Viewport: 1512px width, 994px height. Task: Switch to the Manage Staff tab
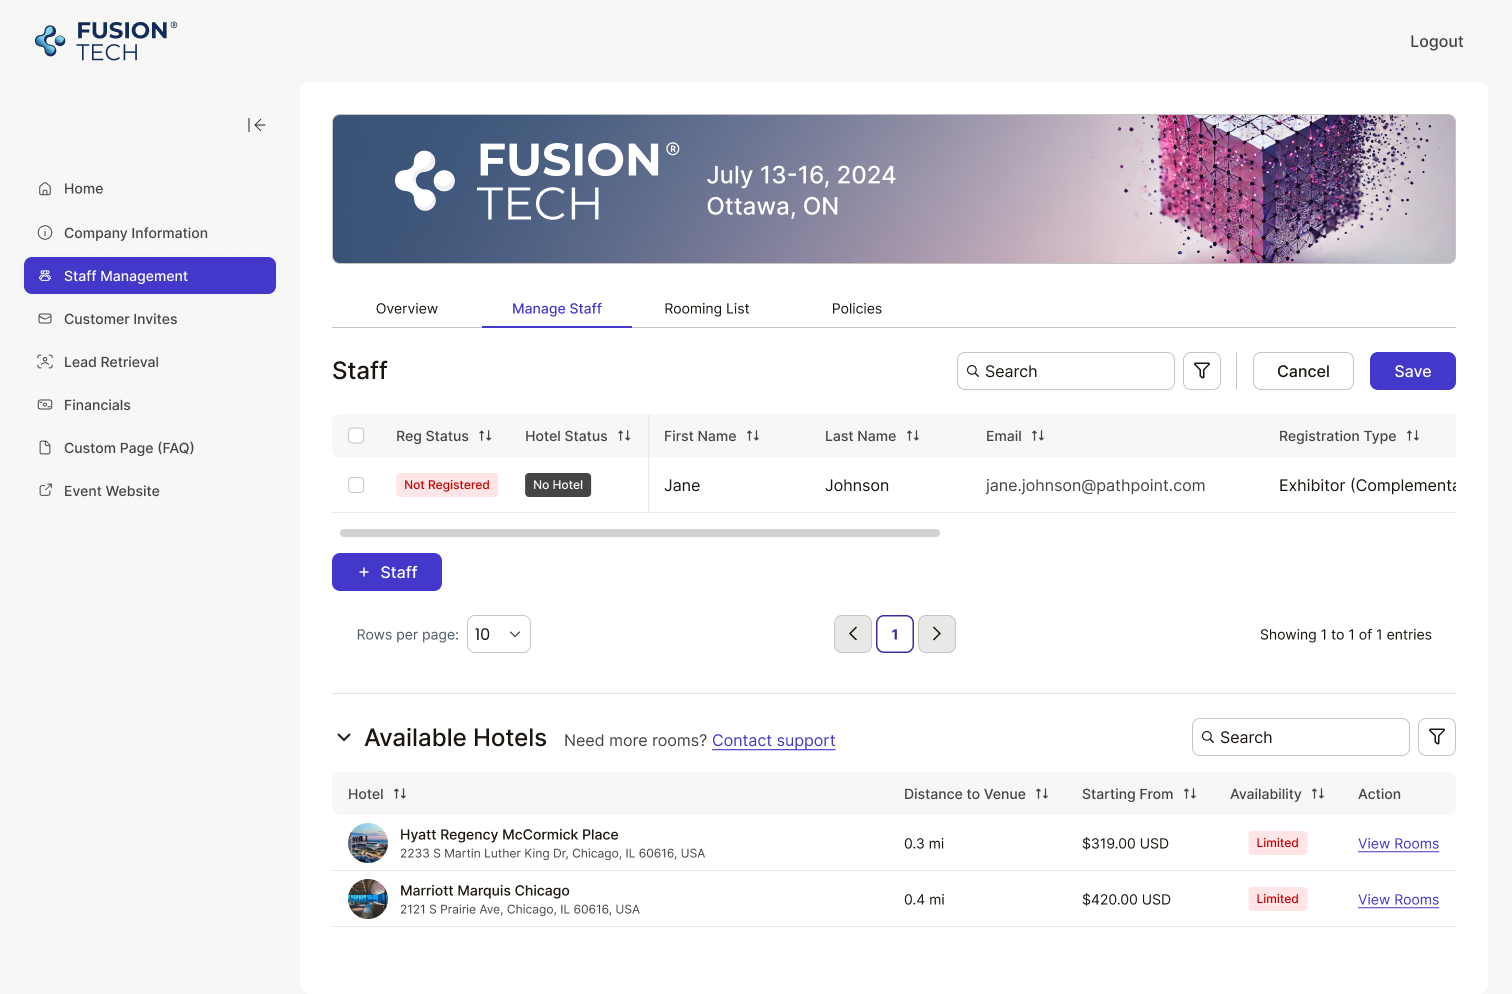[x=557, y=309]
